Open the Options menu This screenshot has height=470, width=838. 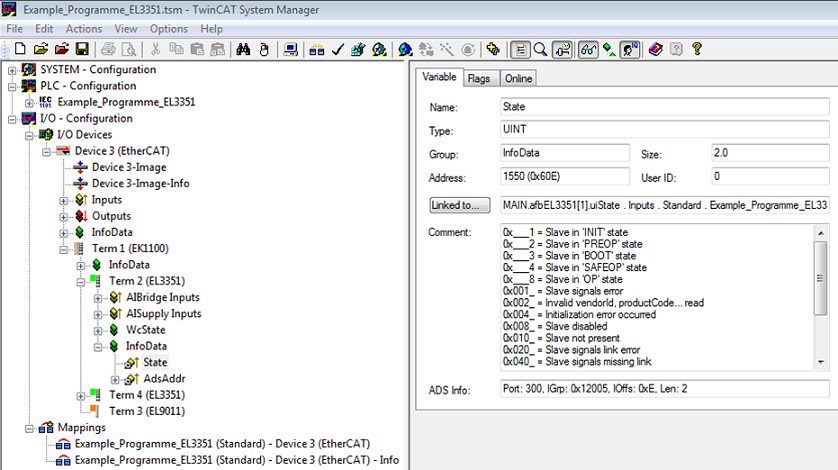tap(168, 29)
